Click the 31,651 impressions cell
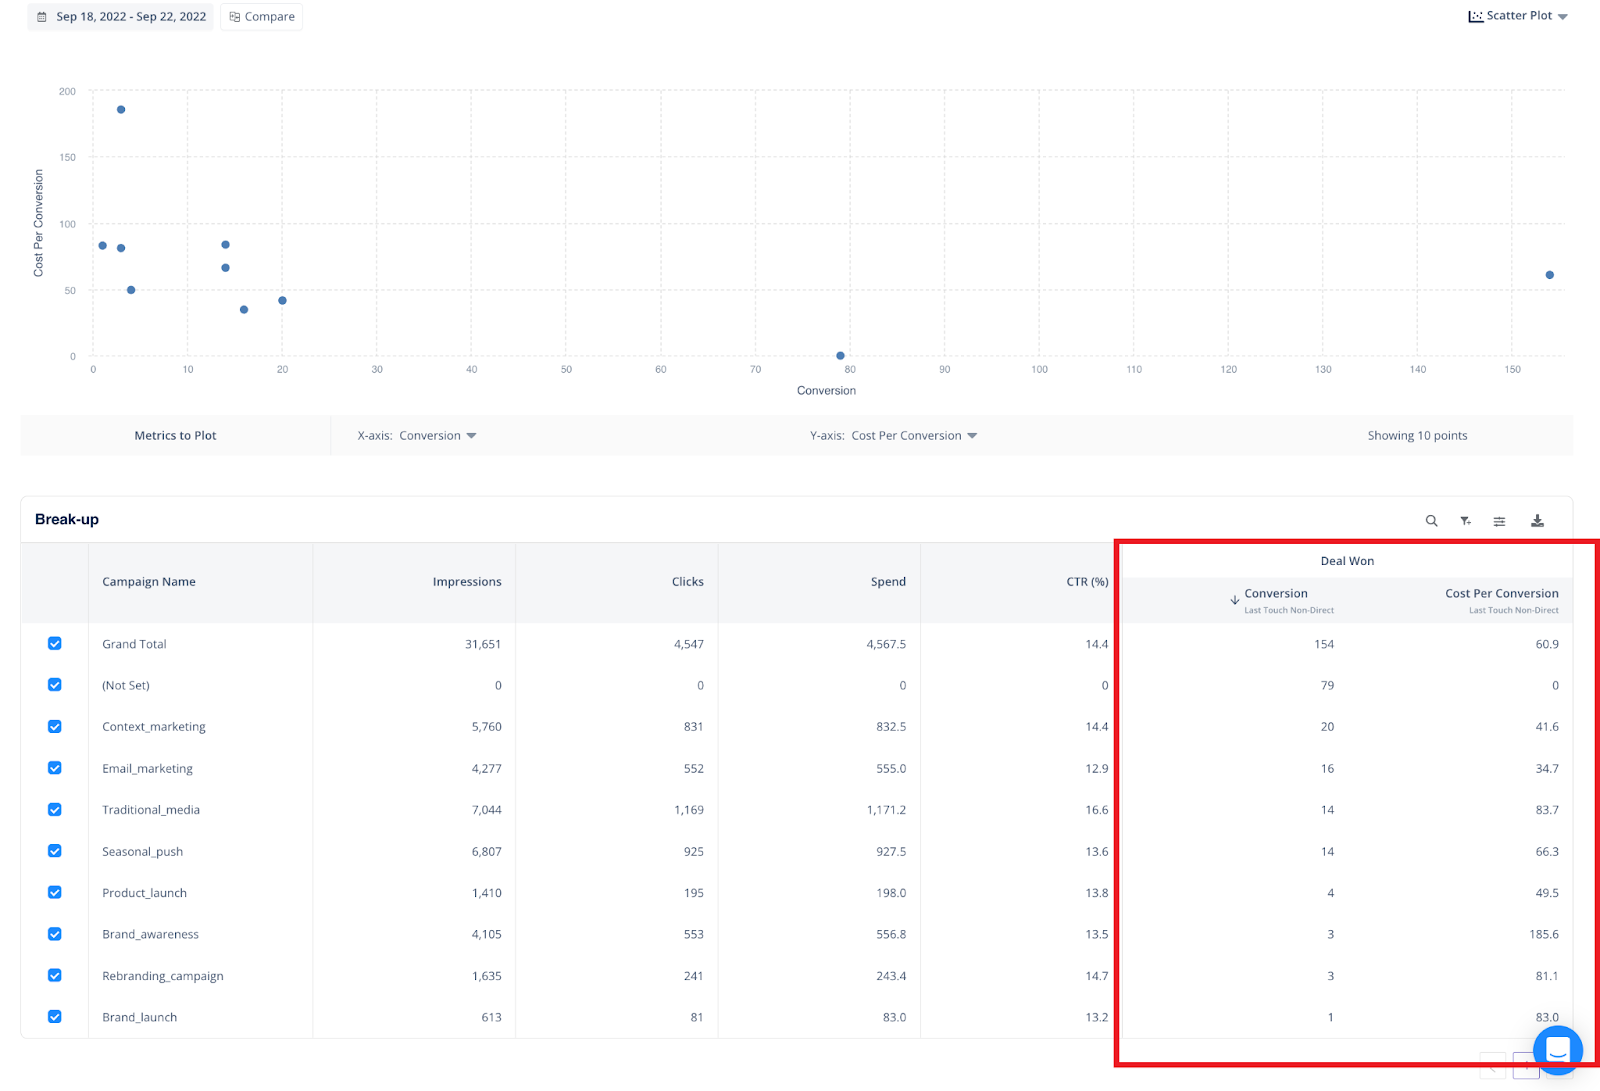1600x1091 pixels. (483, 644)
